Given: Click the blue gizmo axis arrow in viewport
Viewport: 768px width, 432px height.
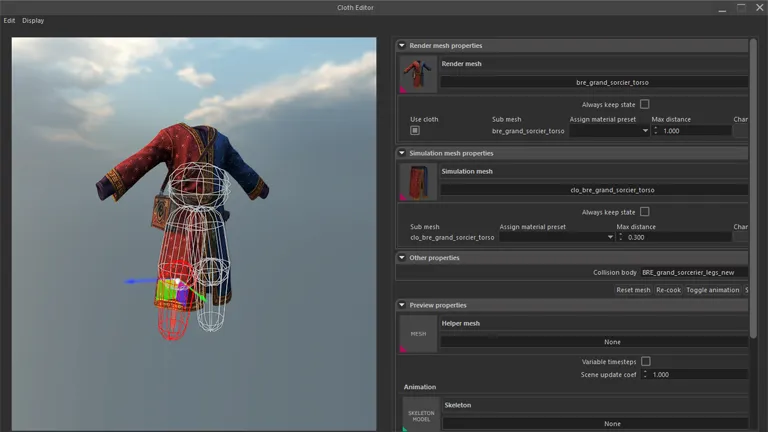Looking at the screenshot, I should 140,281.
